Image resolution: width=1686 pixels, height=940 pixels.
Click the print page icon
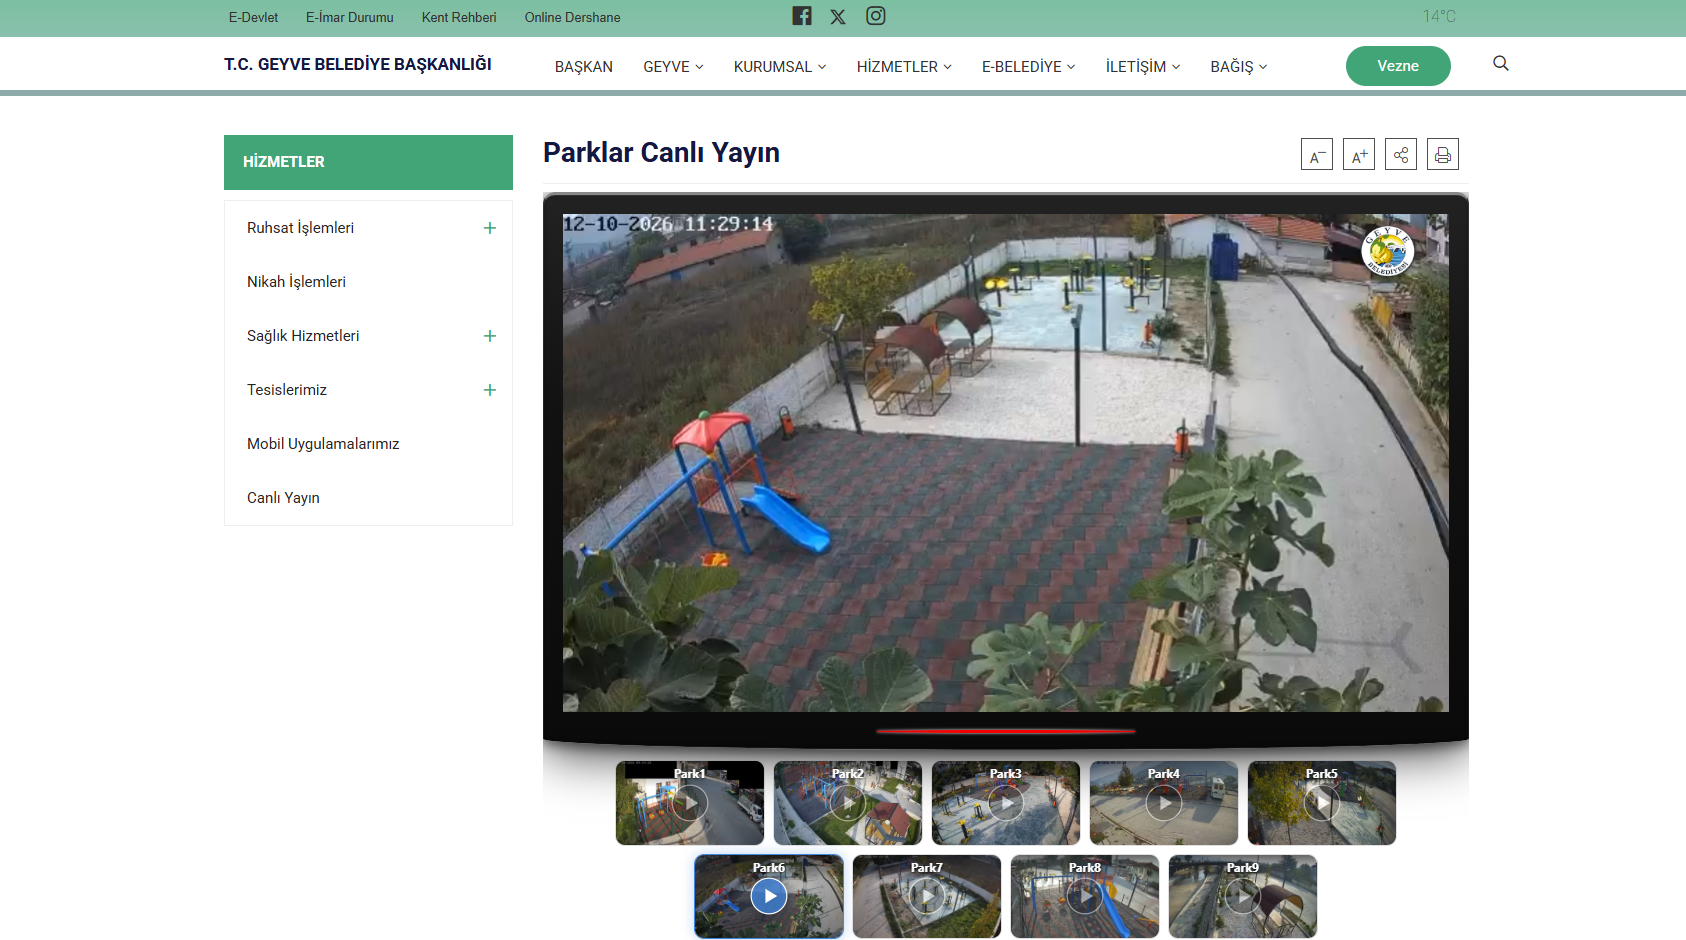click(x=1443, y=155)
